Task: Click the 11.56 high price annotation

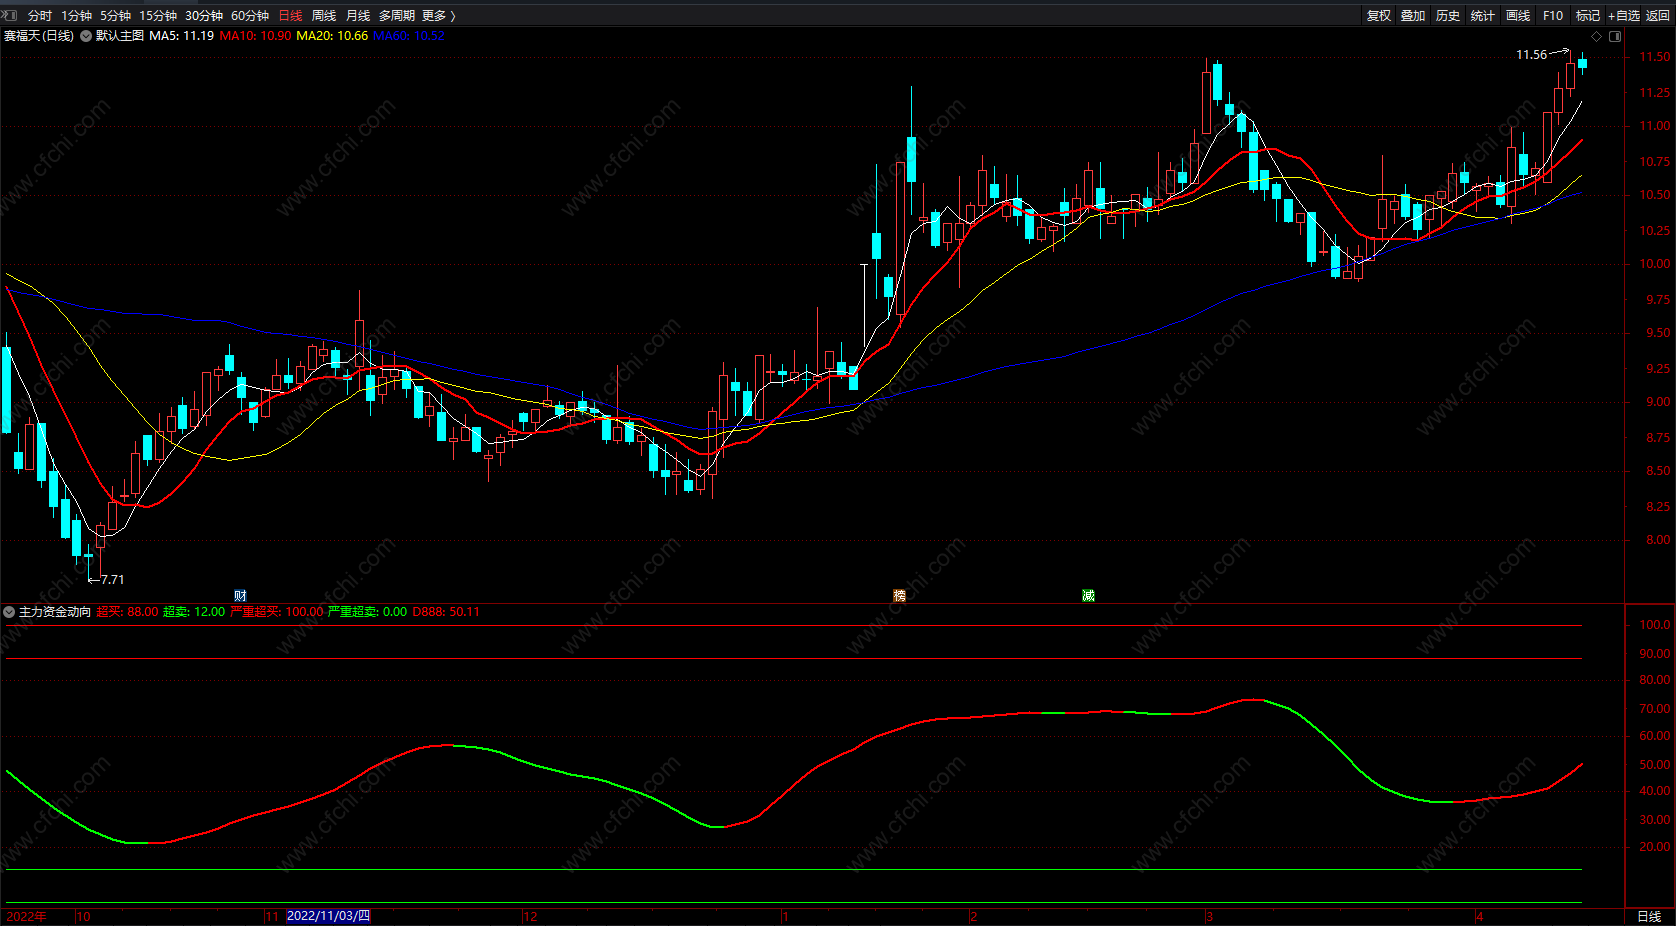Action: [1531, 55]
